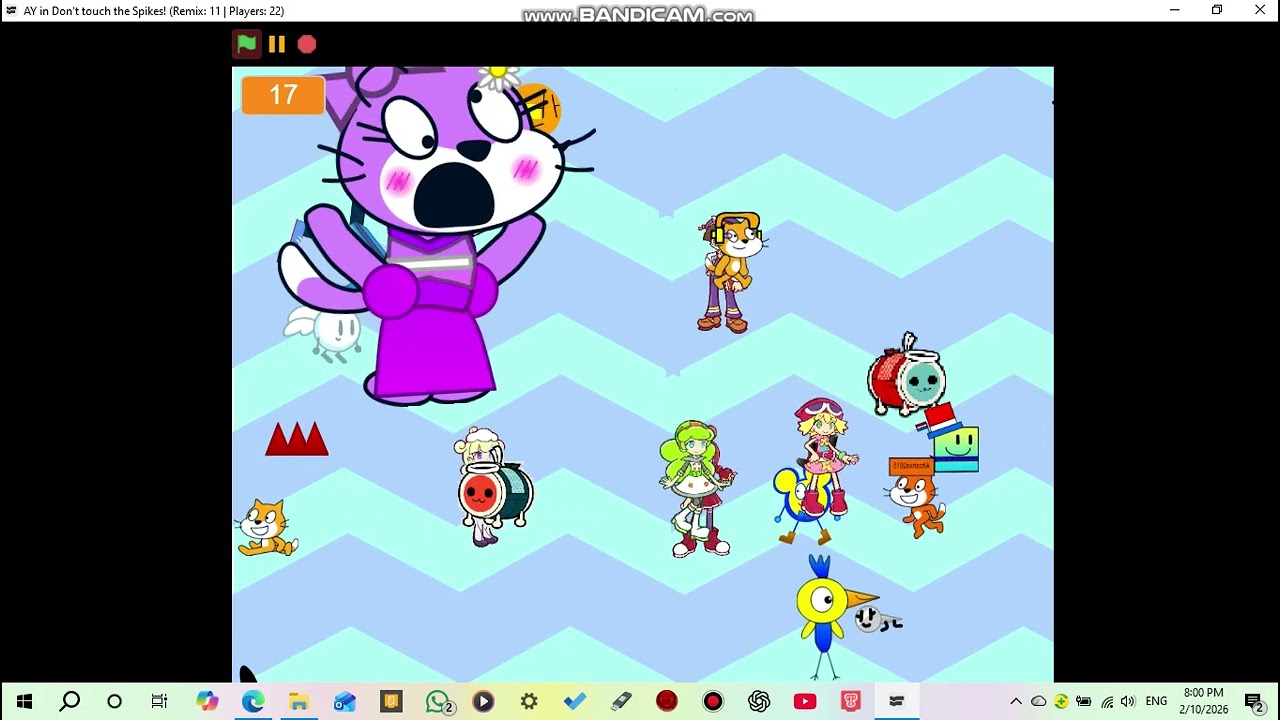The width and height of the screenshot is (1280, 720).
Task: Open the USB drive tool on the taskbar
Action: pyautogui.click(x=621, y=701)
